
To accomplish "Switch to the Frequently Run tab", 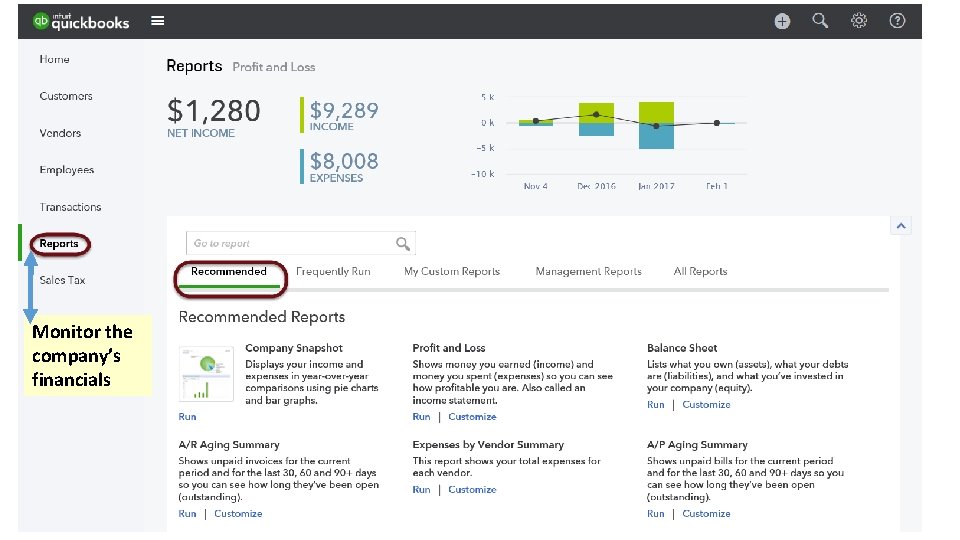I will (x=333, y=271).
